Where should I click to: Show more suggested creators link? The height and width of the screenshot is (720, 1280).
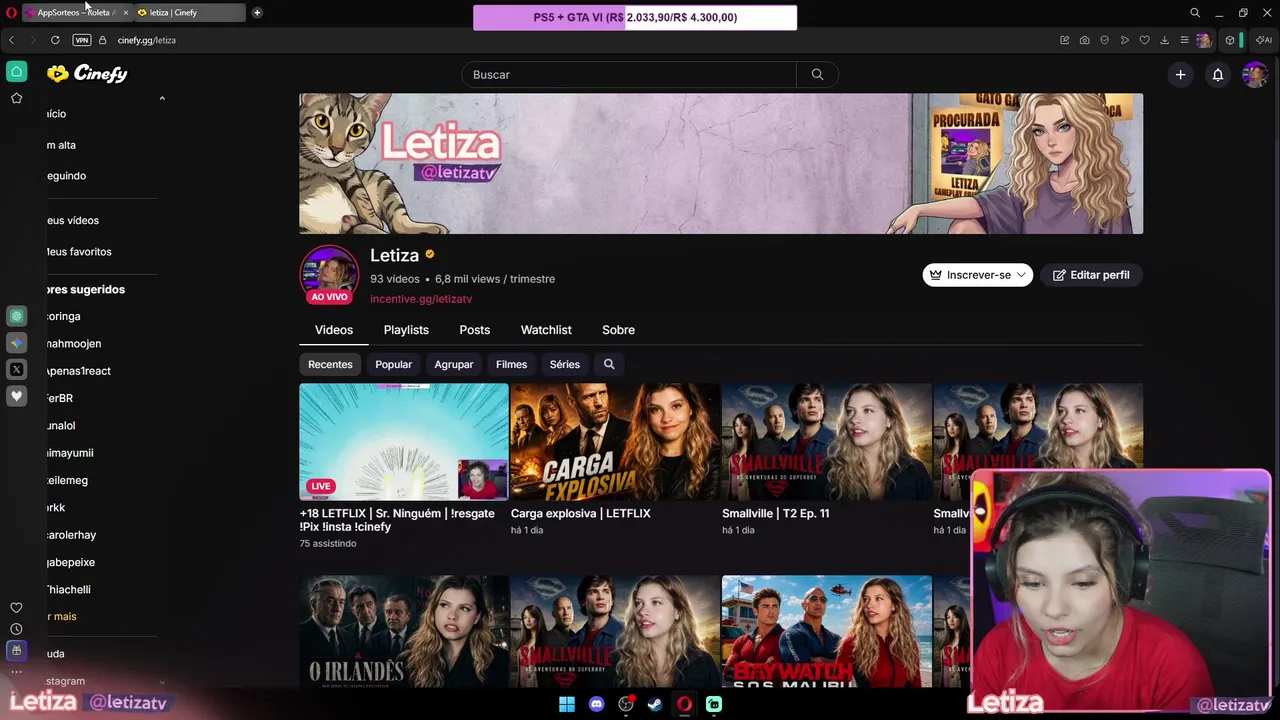tap(61, 617)
